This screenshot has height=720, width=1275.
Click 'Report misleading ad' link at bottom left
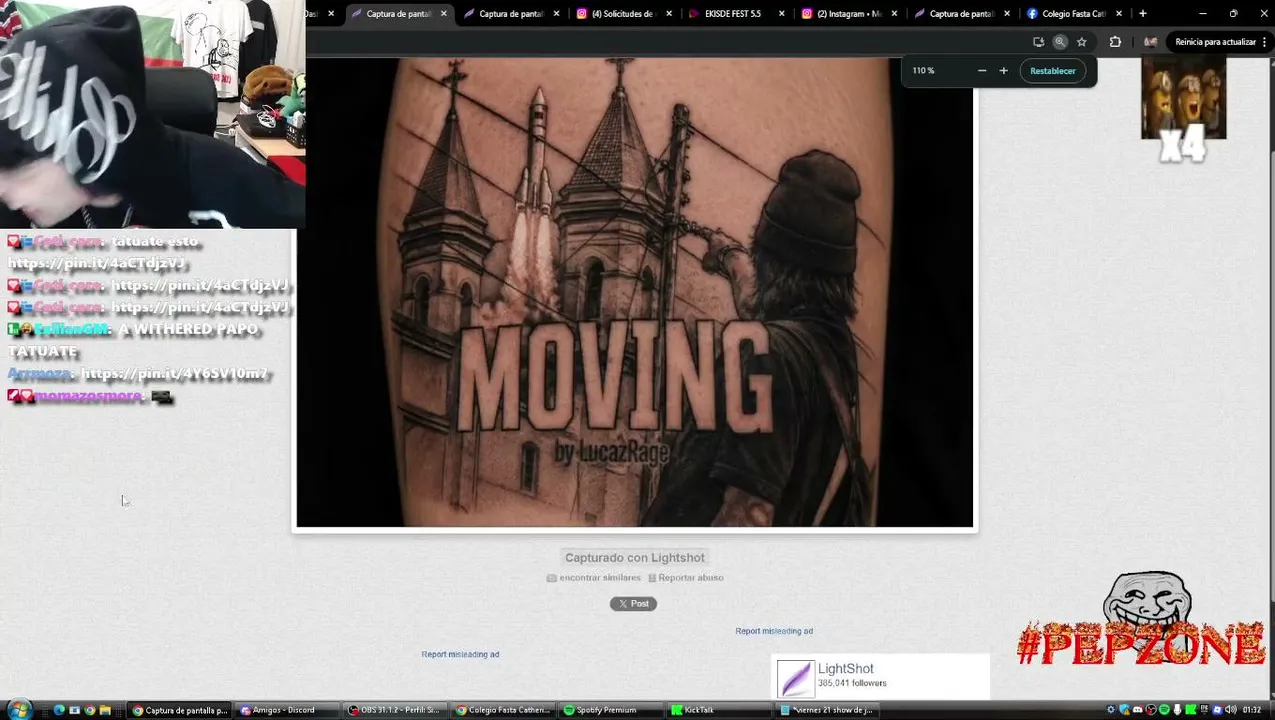pyautogui.click(x=460, y=654)
